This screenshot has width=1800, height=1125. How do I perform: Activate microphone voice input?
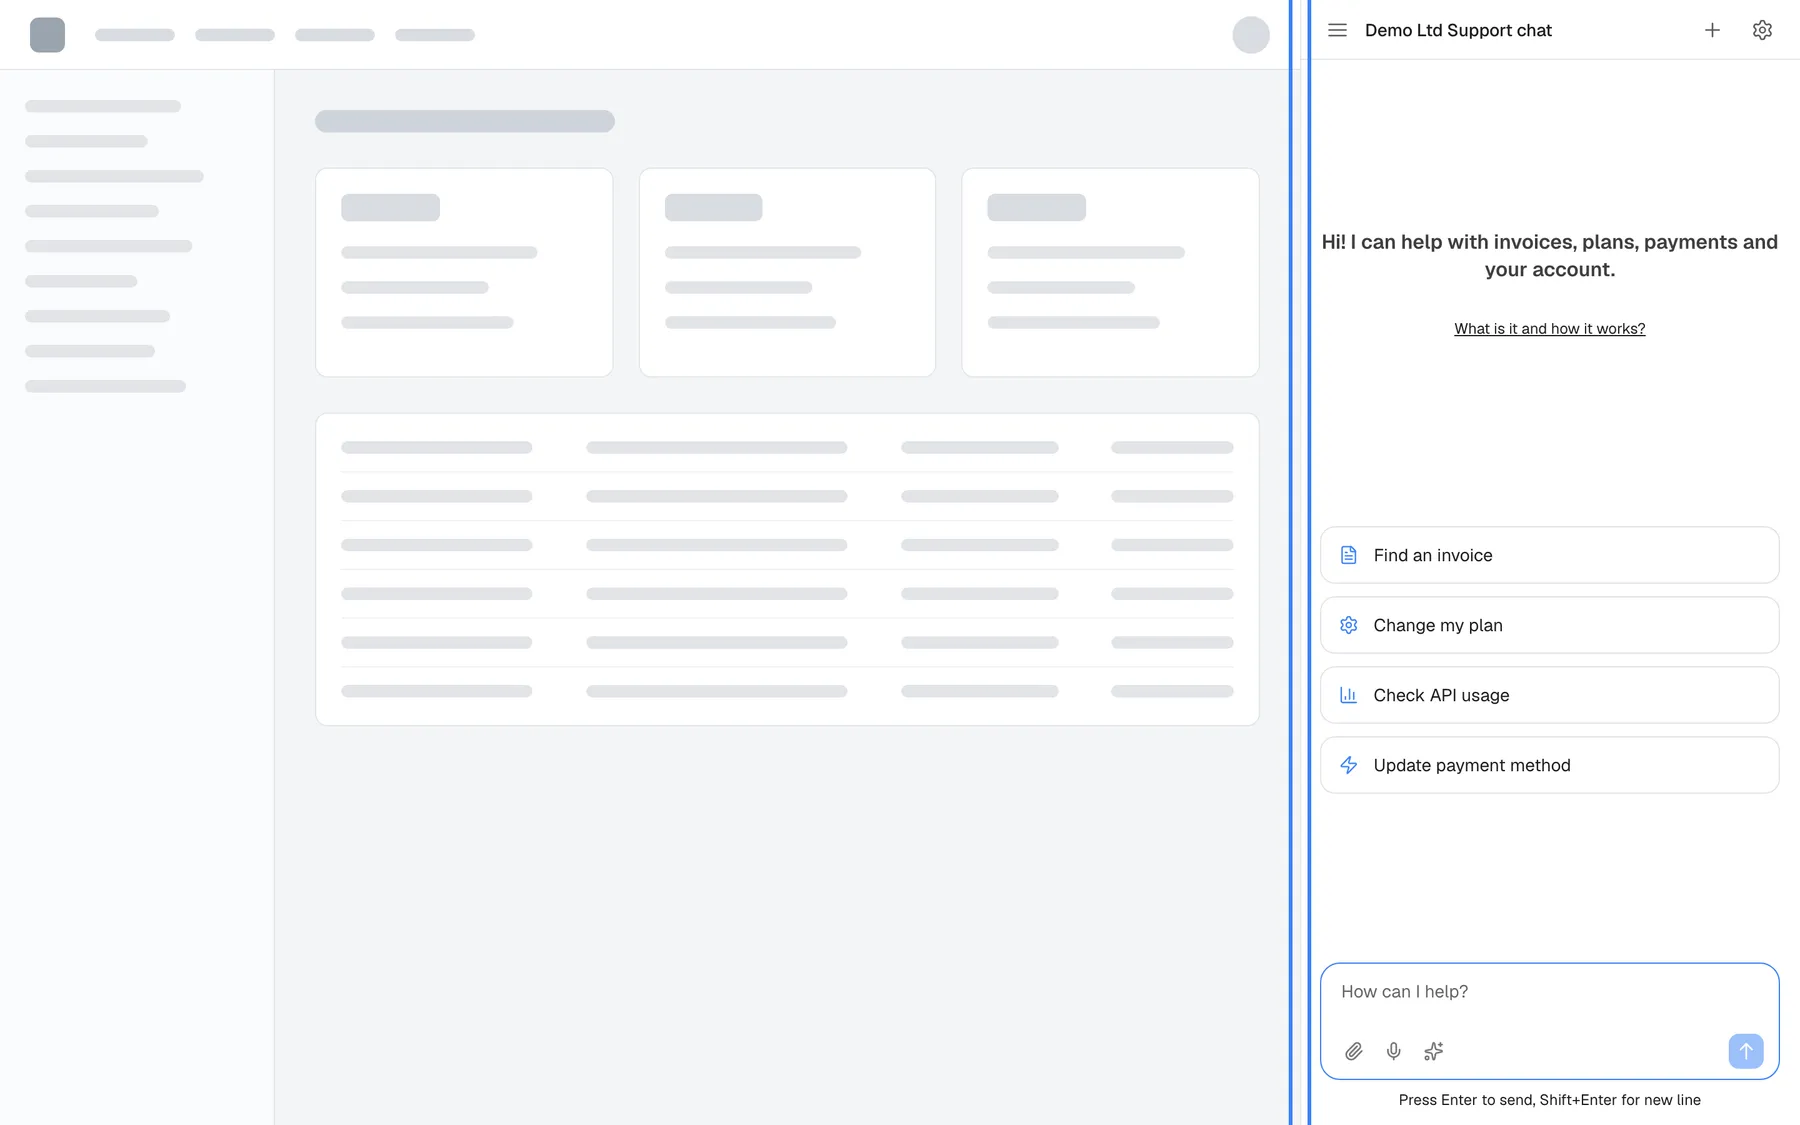point(1393,1051)
